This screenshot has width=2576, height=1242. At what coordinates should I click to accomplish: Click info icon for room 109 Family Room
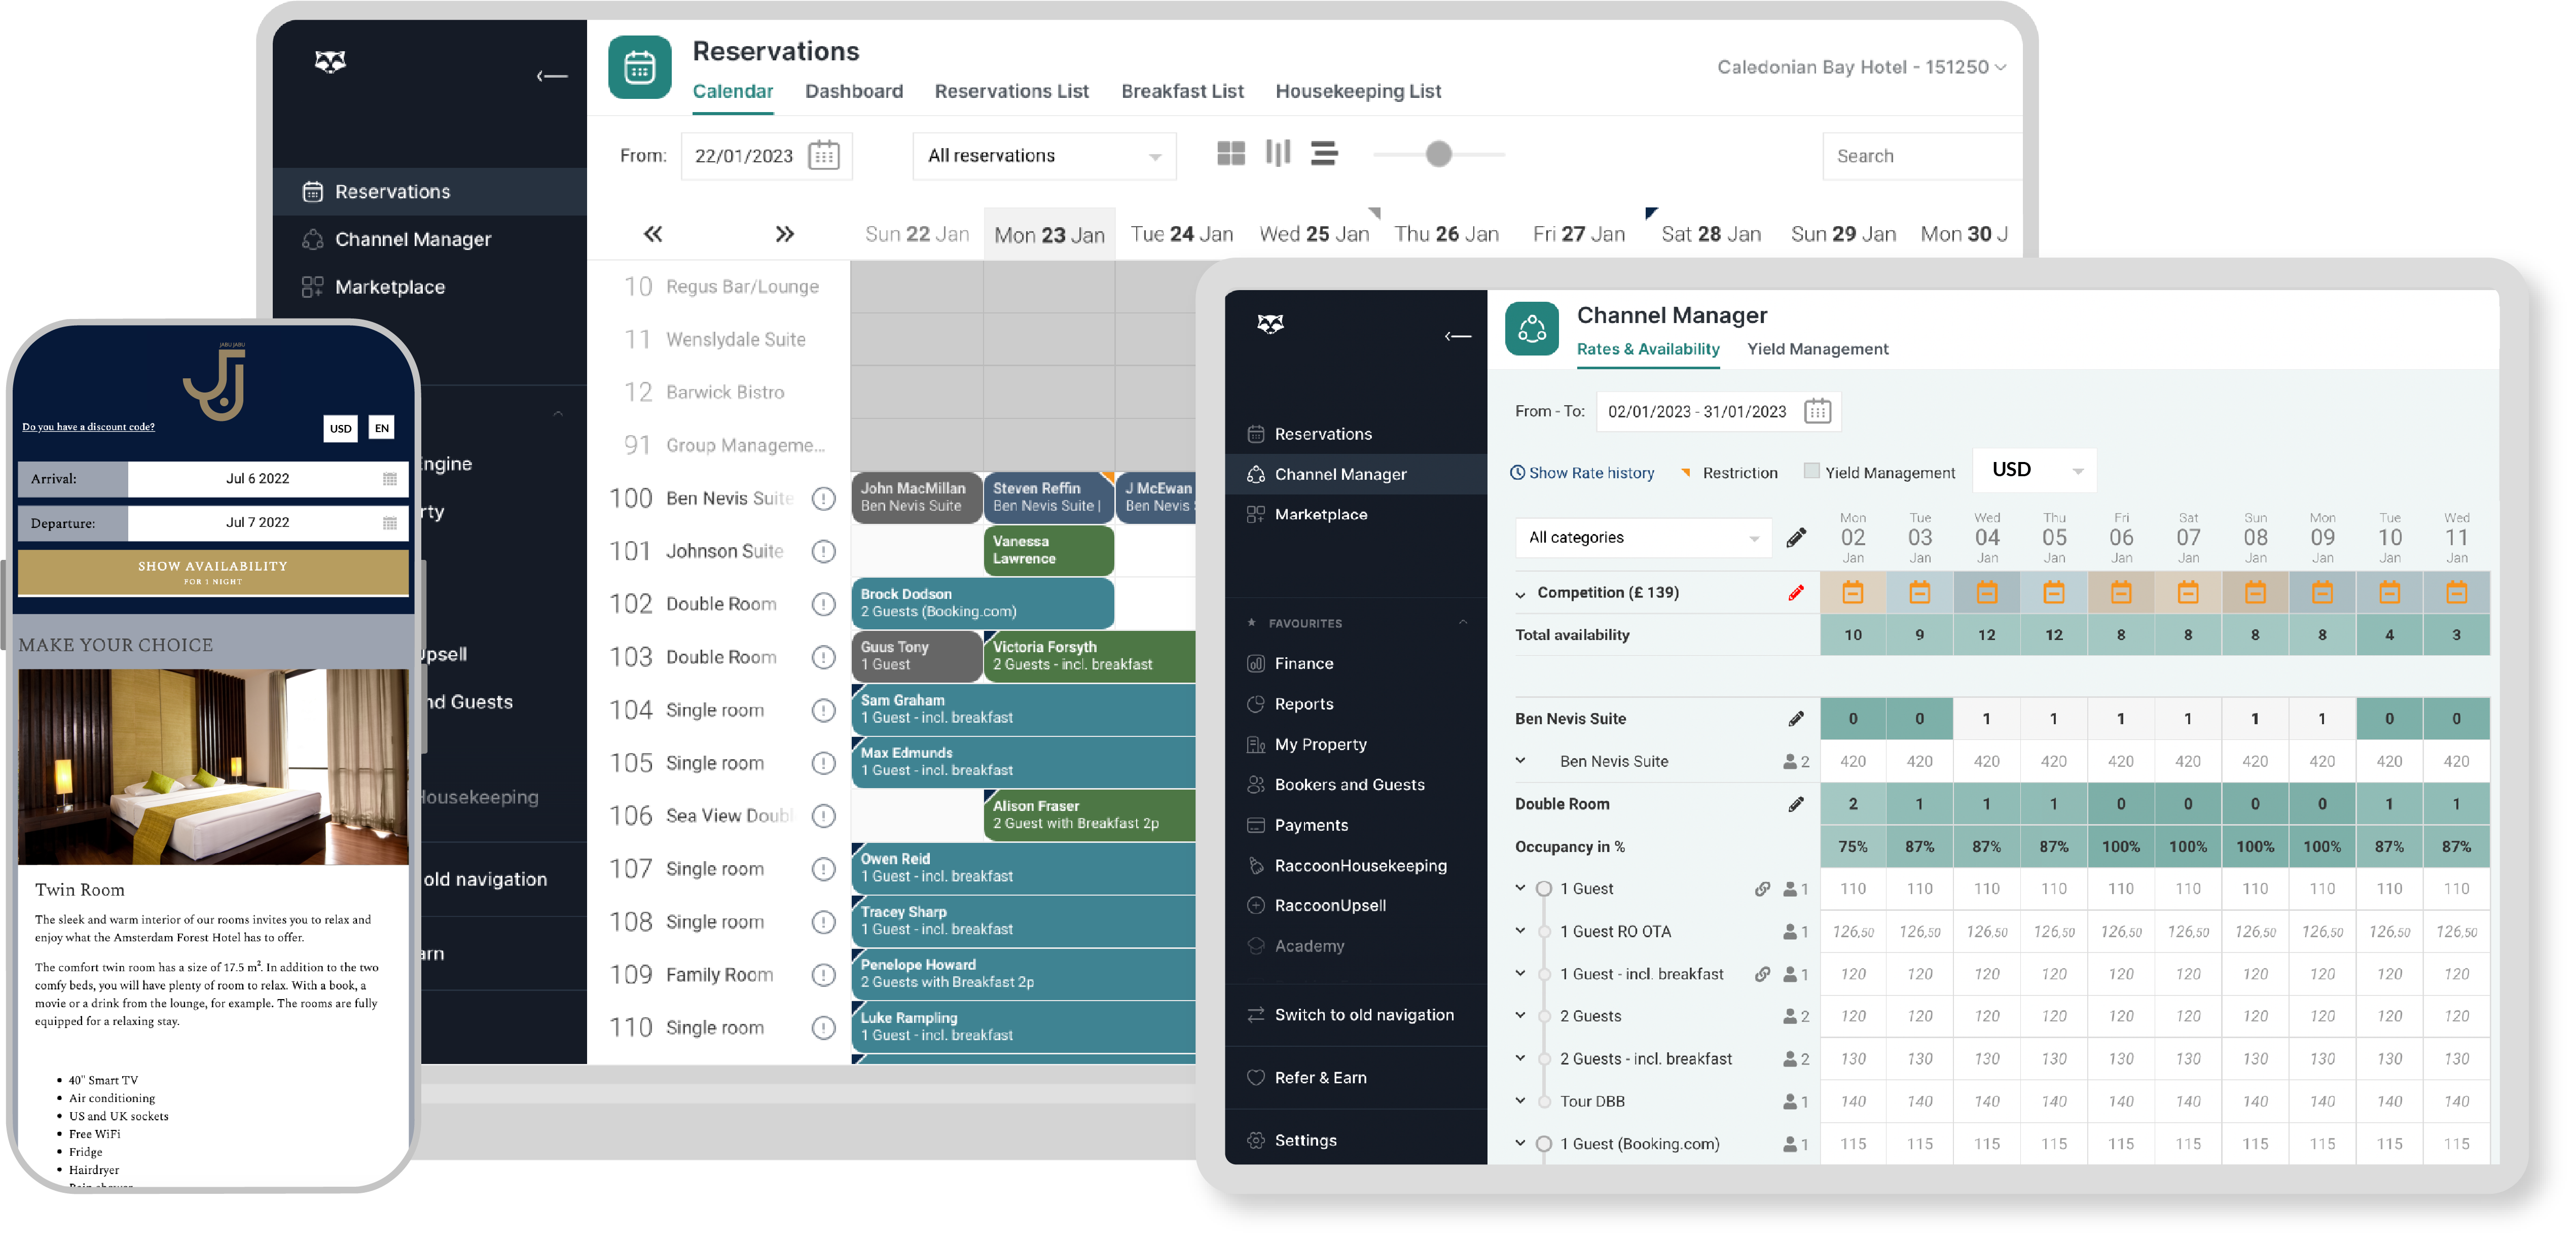point(823,974)
